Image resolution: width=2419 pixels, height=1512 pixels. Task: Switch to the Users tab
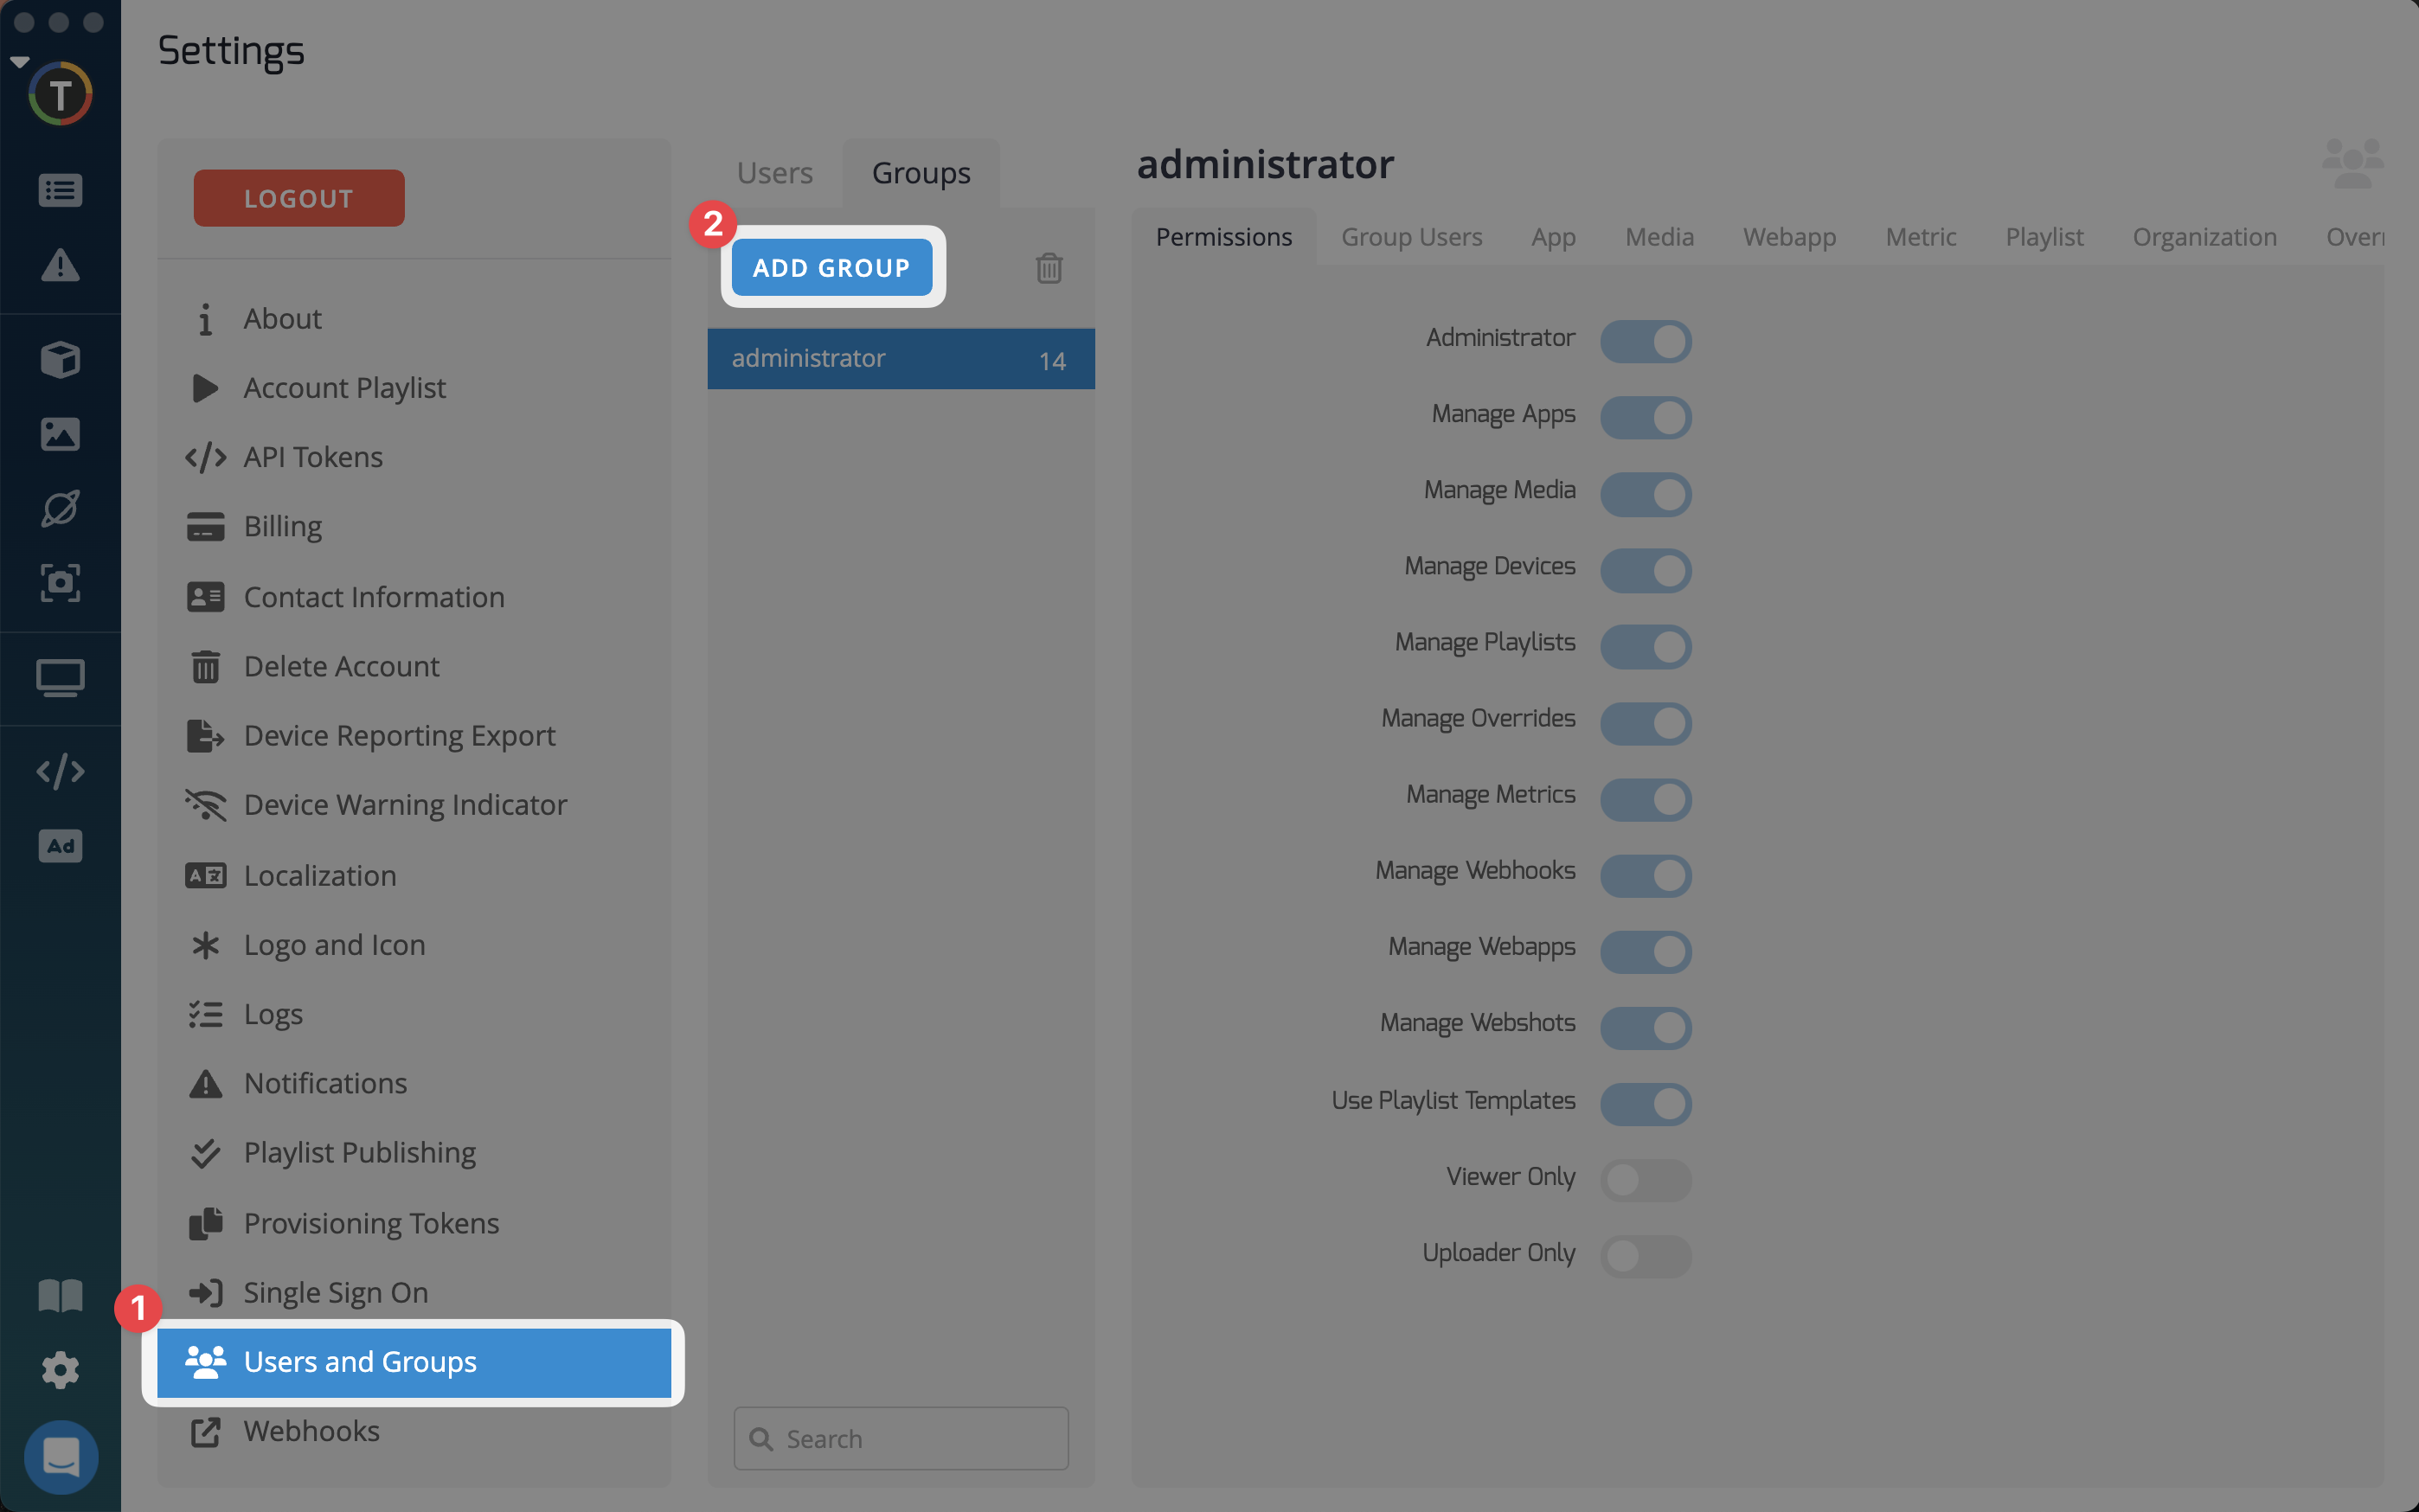774,173
